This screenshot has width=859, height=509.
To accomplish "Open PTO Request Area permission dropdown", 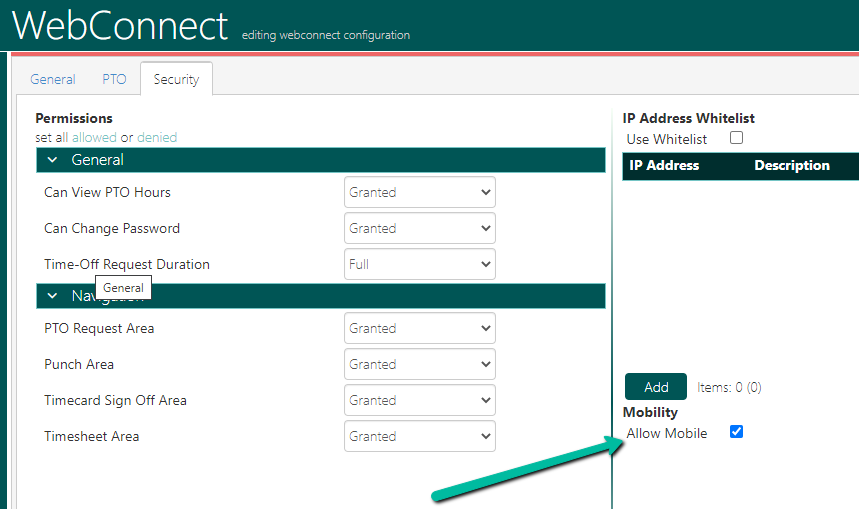I will coord(420,328).
